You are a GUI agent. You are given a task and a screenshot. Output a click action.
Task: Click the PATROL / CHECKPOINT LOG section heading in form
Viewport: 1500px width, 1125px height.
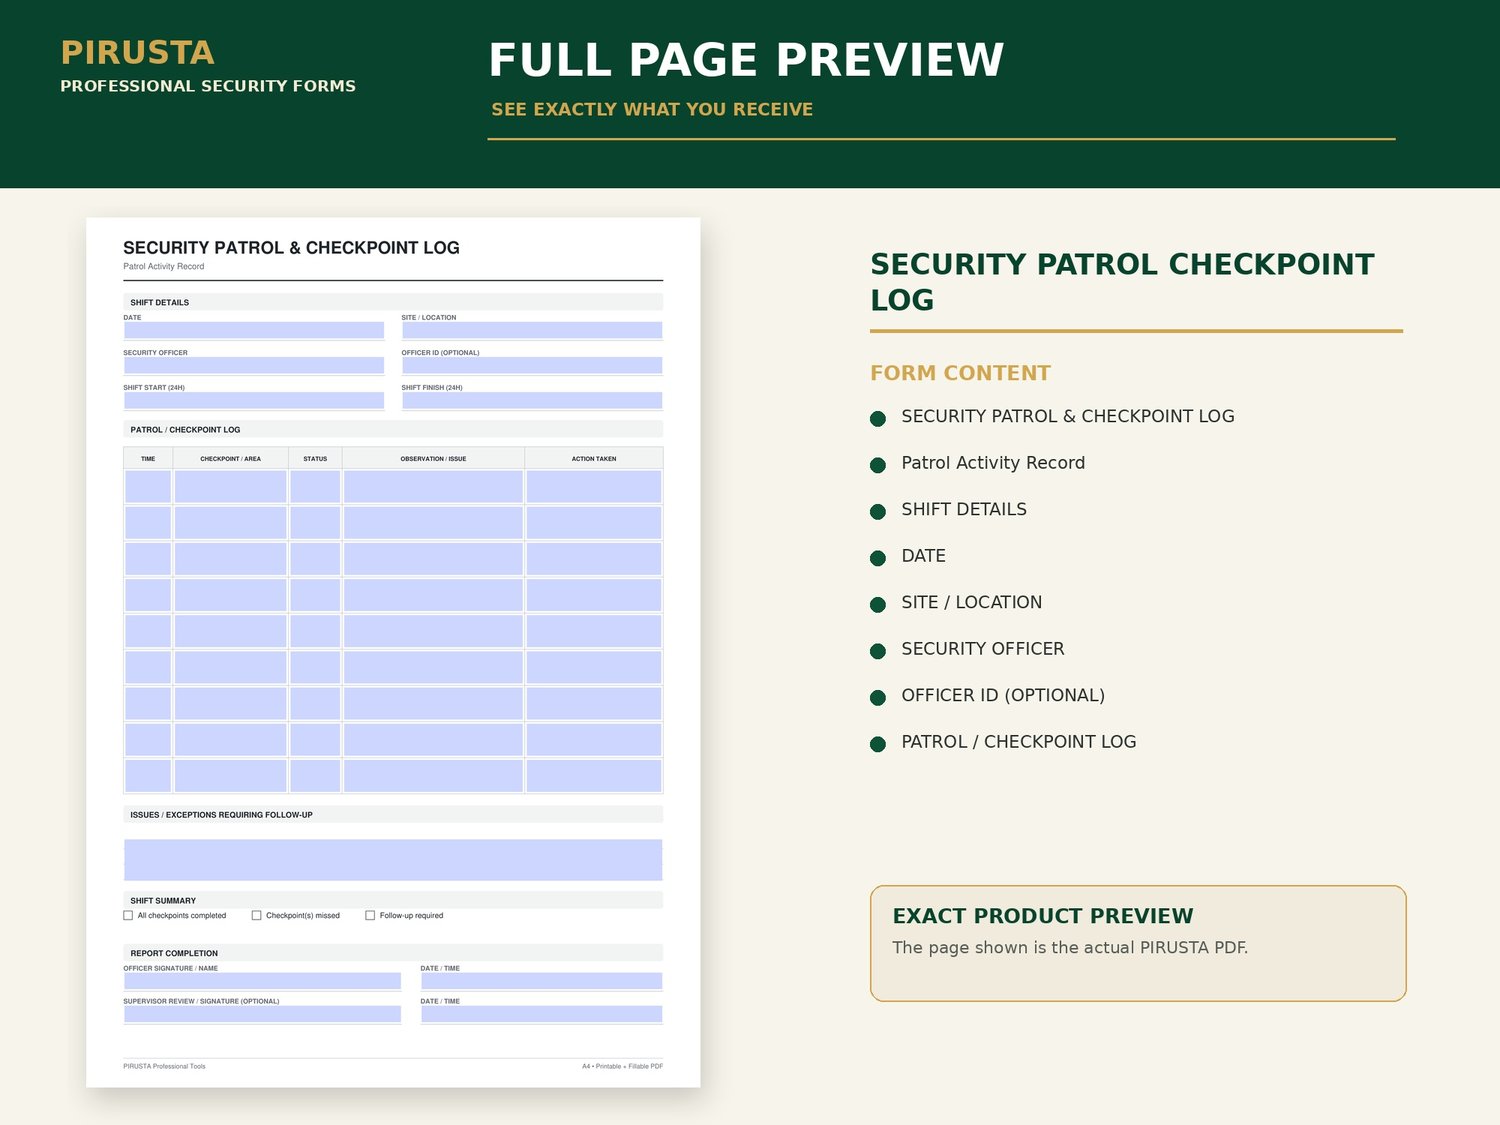click(185, 430)
